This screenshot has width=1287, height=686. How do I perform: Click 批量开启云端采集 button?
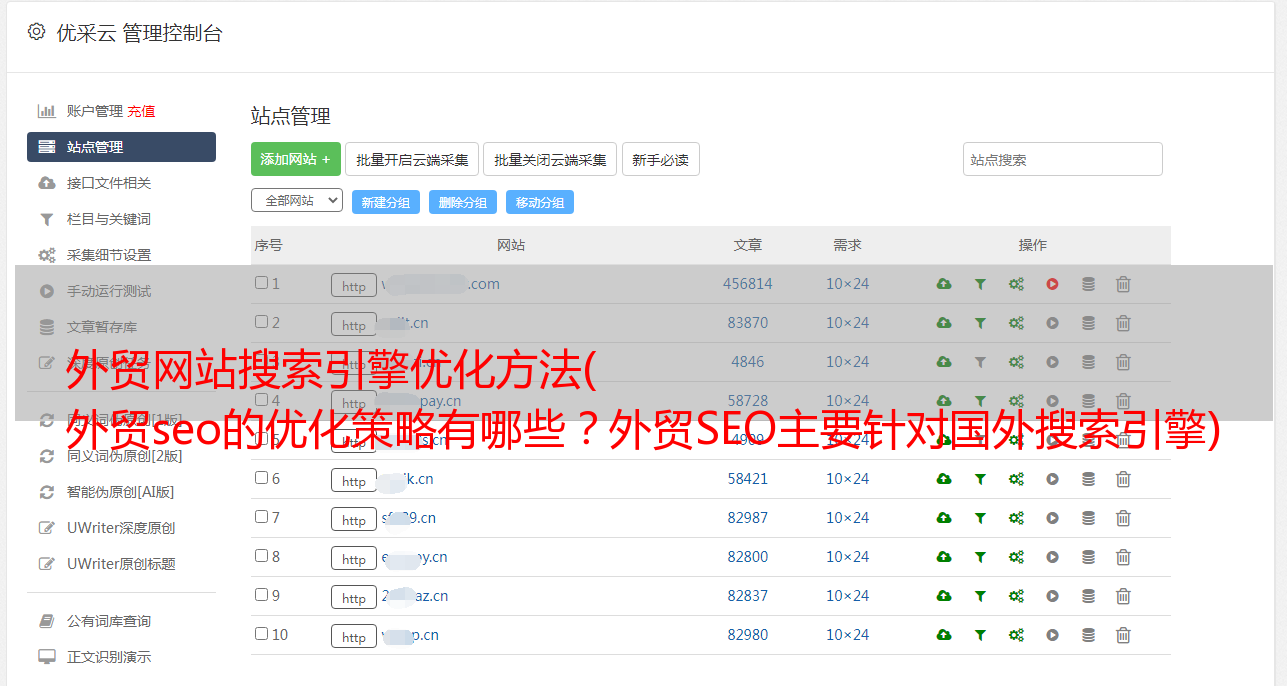click(x=412, y=159)
